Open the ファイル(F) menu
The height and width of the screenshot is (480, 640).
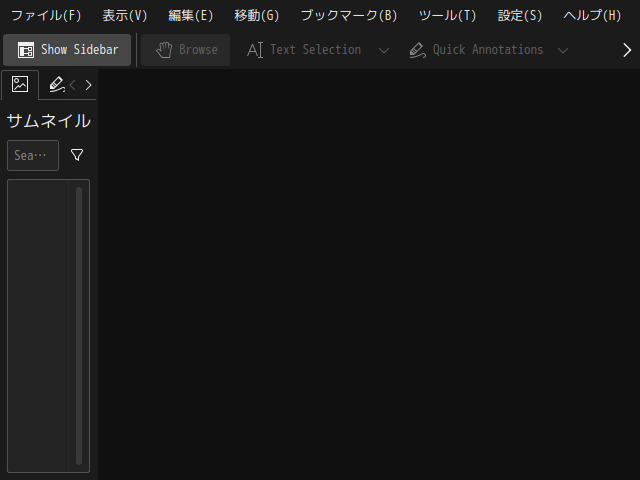[46, 16]
